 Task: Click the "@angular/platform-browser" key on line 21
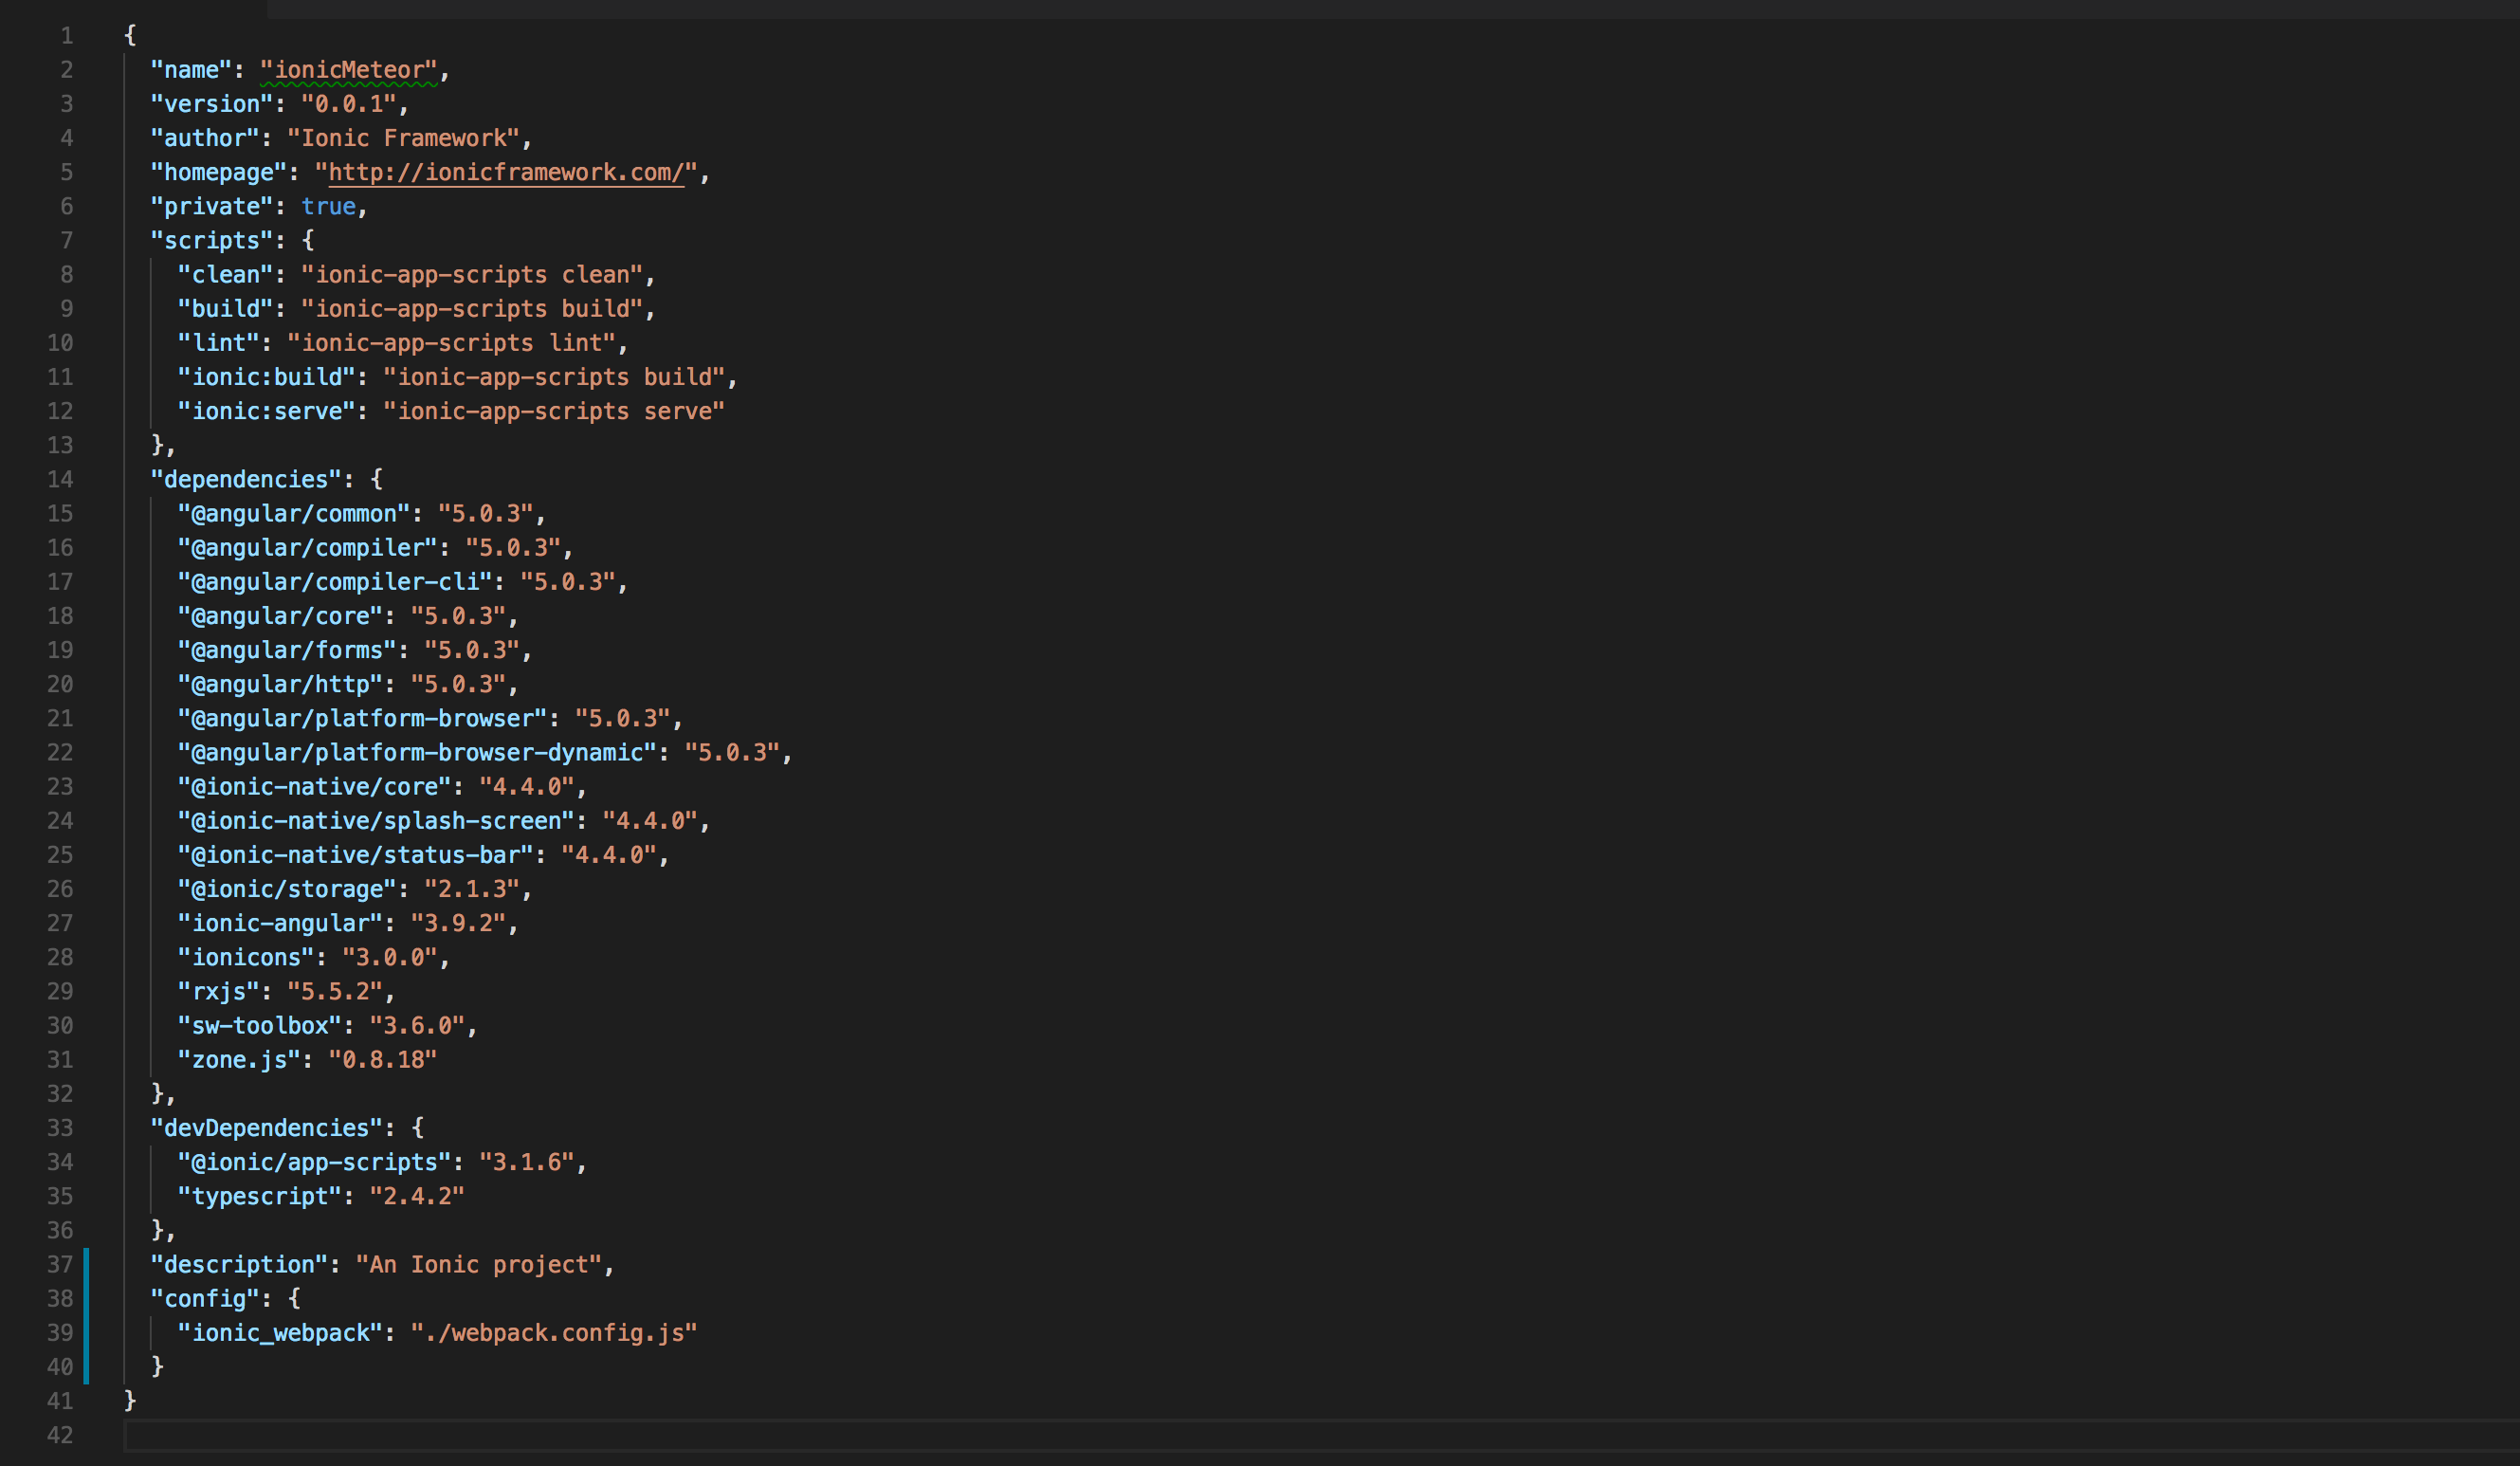[363, 718]
